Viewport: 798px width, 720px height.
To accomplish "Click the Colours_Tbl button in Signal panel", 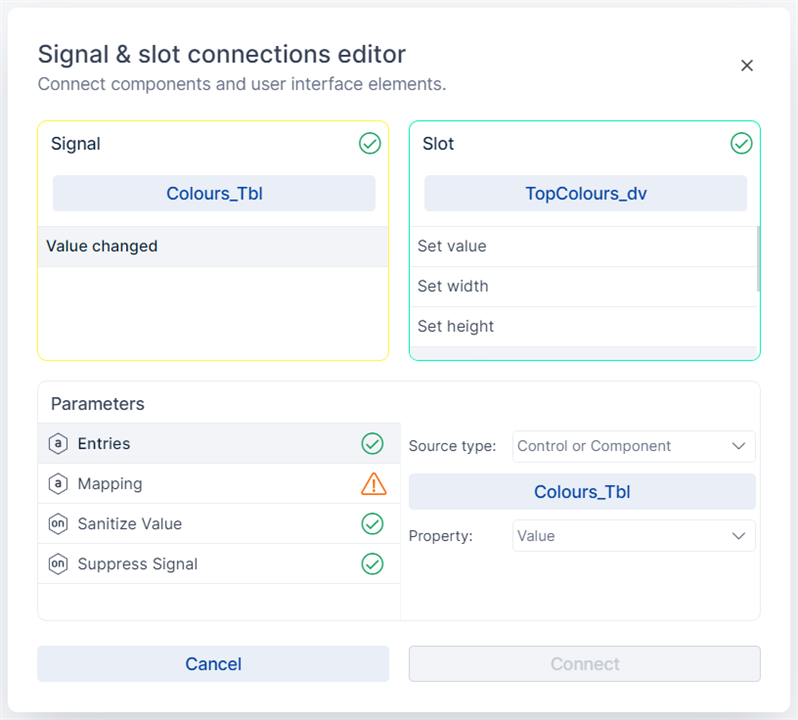I will (214, 193).
